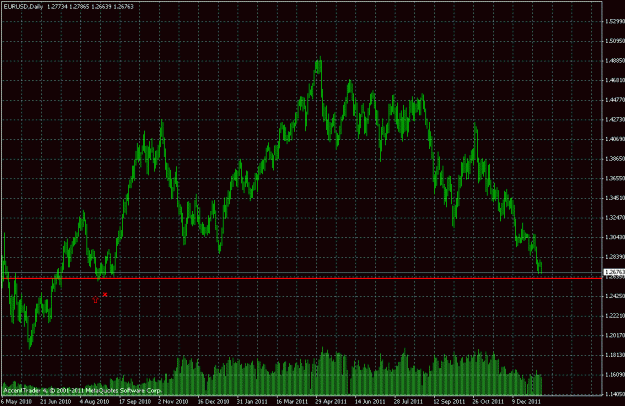Image resolution: width=625 pixels, height=406 pixels.
Task: Click the red up-arrow marker below the line
Action: coord(95,300)
